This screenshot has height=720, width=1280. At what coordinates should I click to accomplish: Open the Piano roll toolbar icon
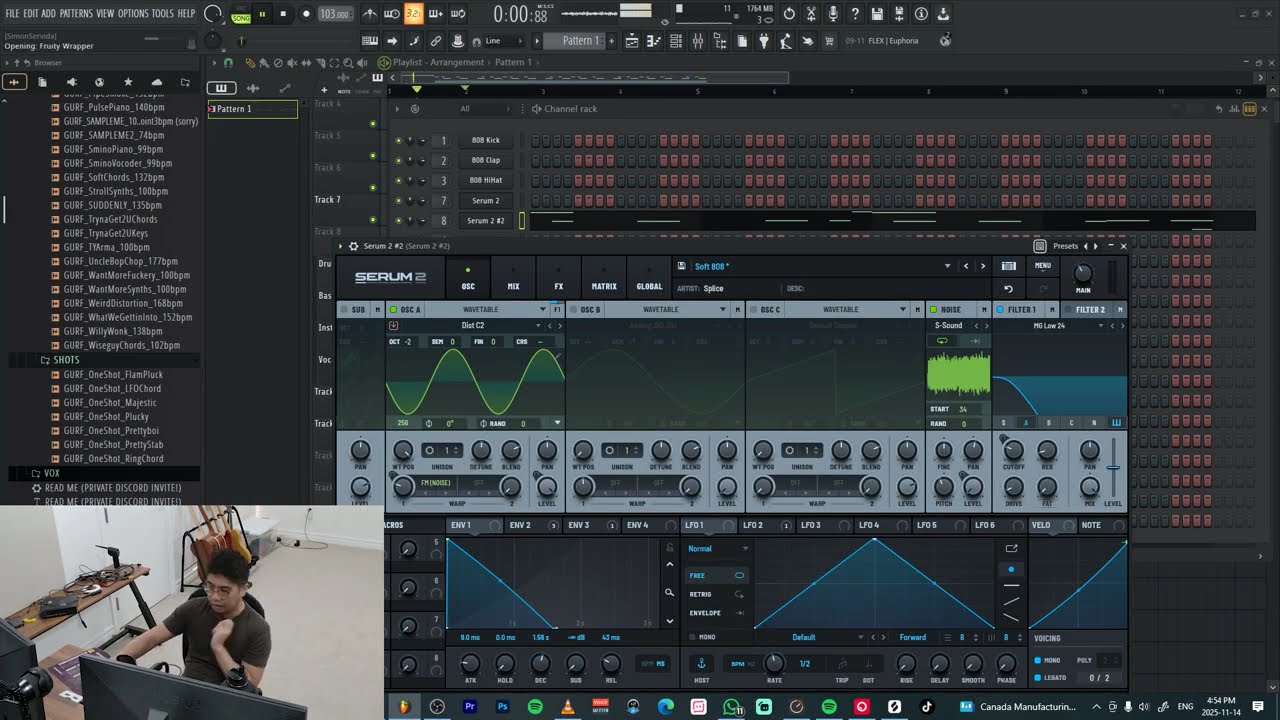tap(654, 41)
